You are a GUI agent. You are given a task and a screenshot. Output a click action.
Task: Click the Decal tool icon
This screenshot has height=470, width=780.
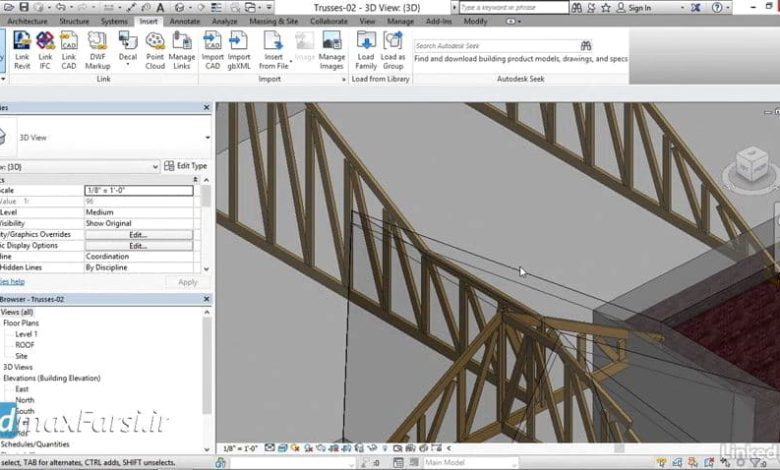128,41
